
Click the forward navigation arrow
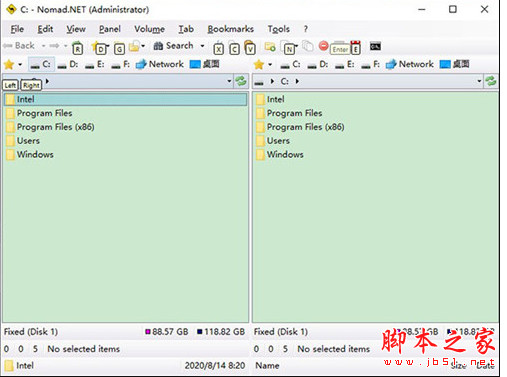(x=54, y=46)
